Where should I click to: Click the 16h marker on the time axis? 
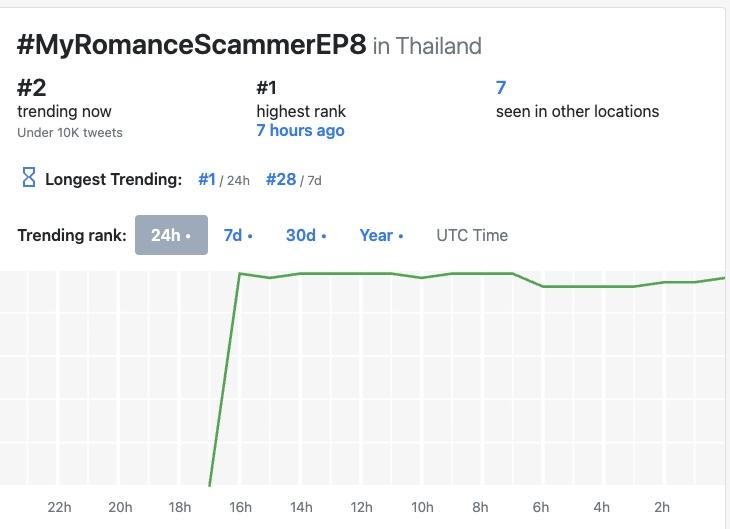(240, 507)
